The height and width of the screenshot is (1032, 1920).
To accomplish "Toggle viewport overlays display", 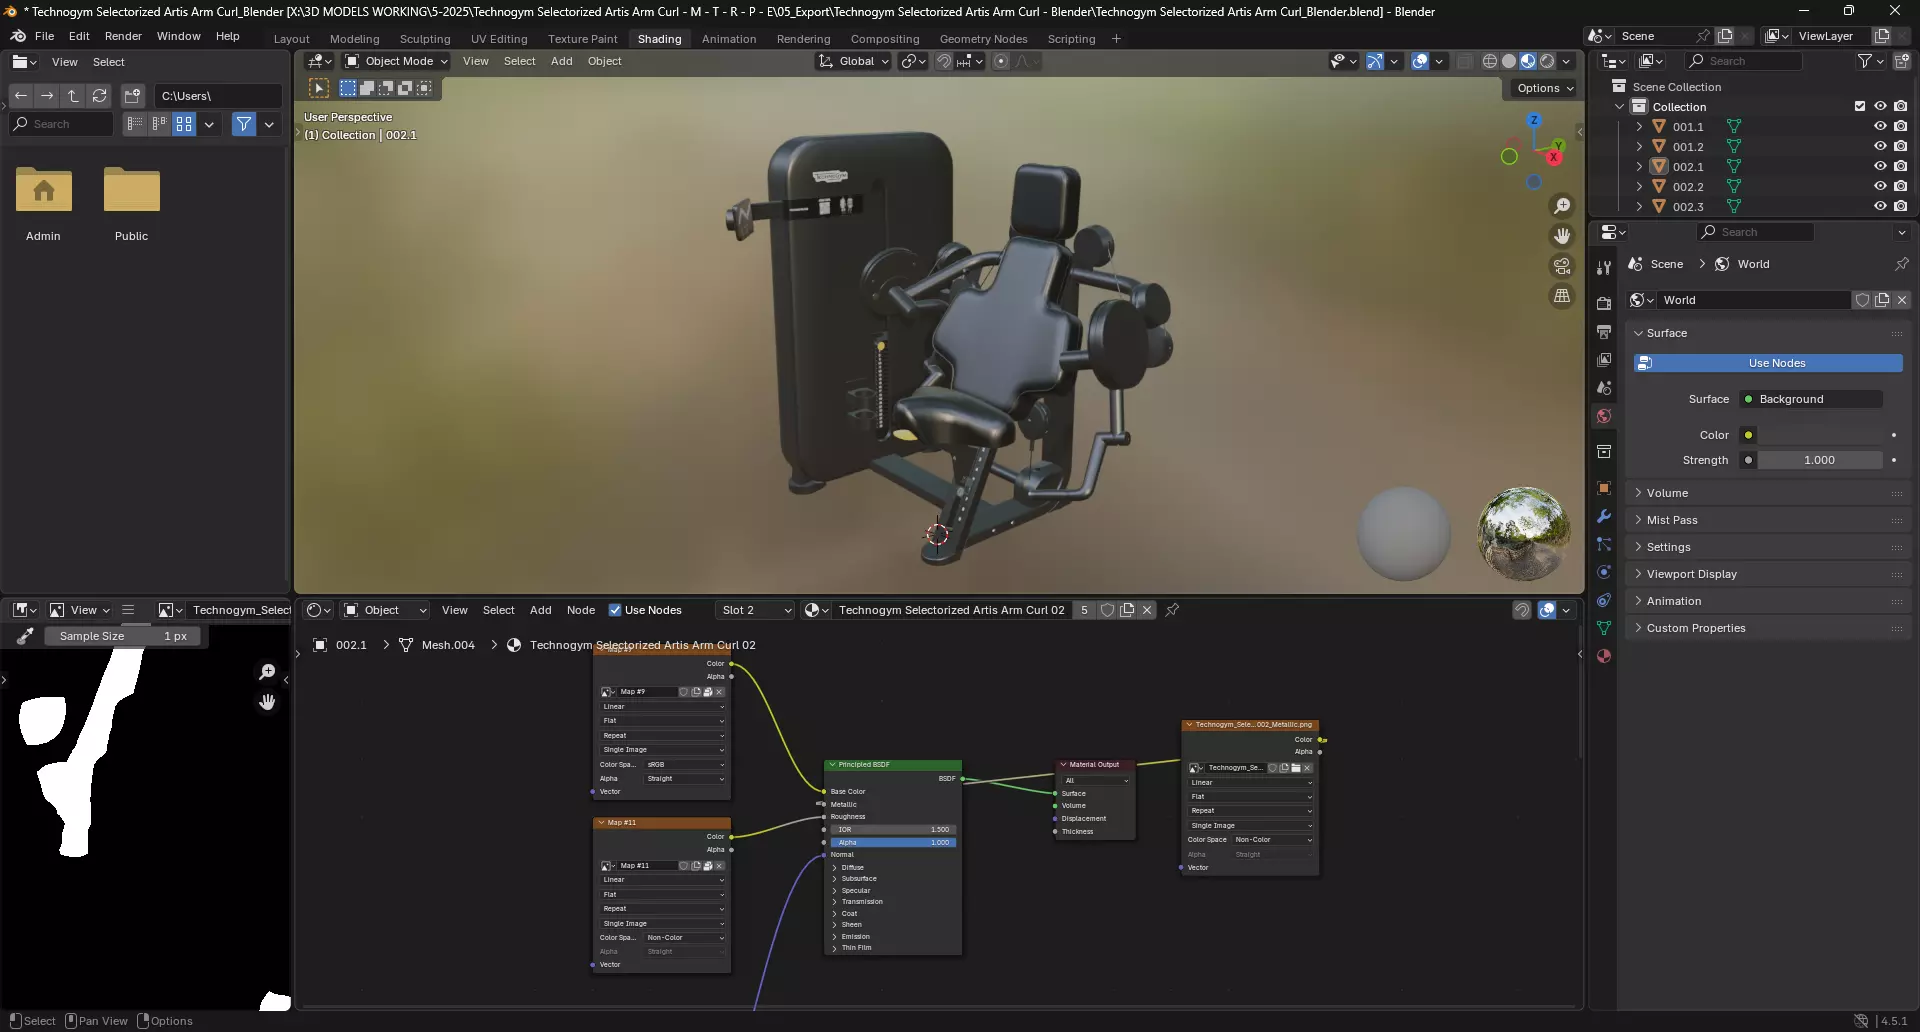I will click(x=1420, y=61).
